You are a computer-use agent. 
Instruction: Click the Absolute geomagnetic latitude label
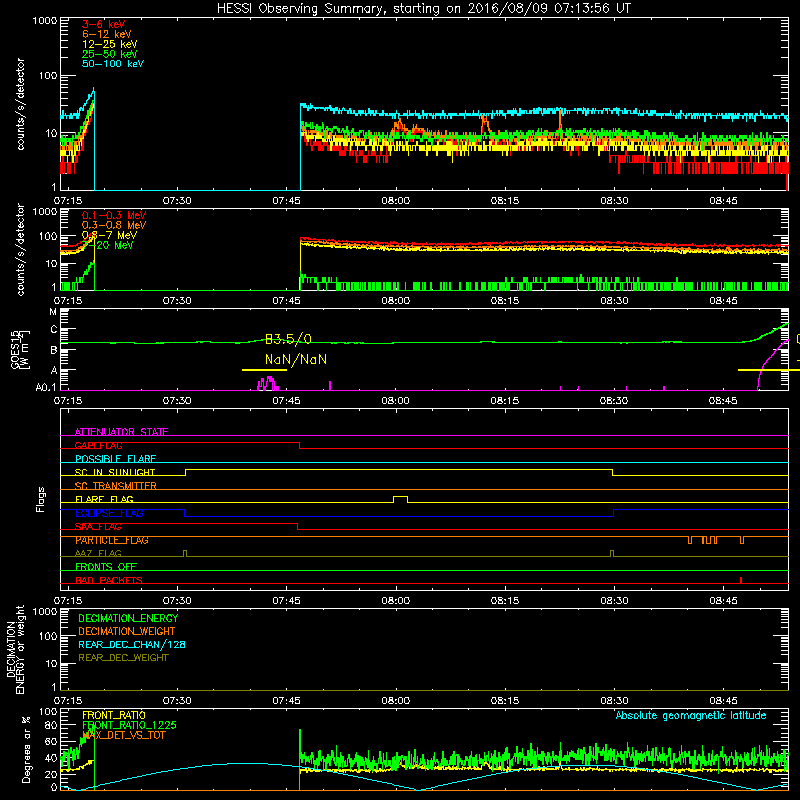coord(691,716)
